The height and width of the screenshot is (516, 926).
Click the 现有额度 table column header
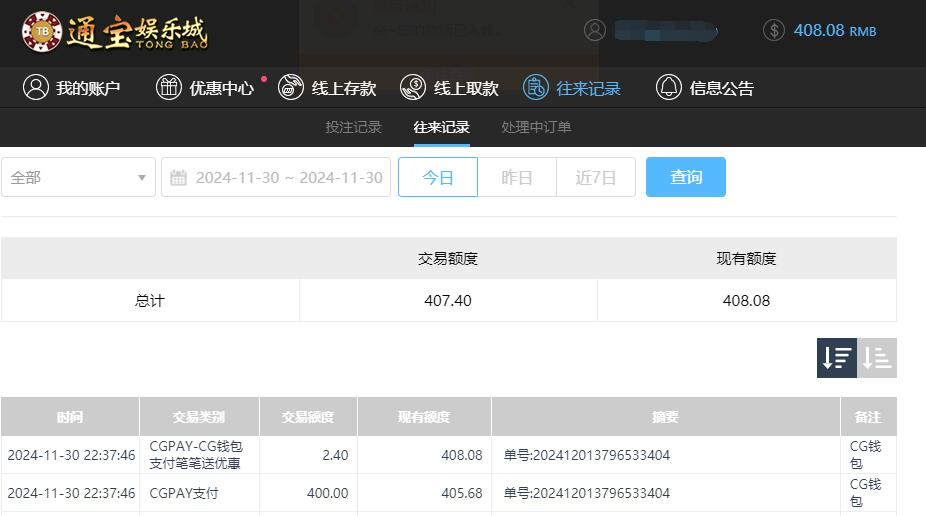pos(424,417)
